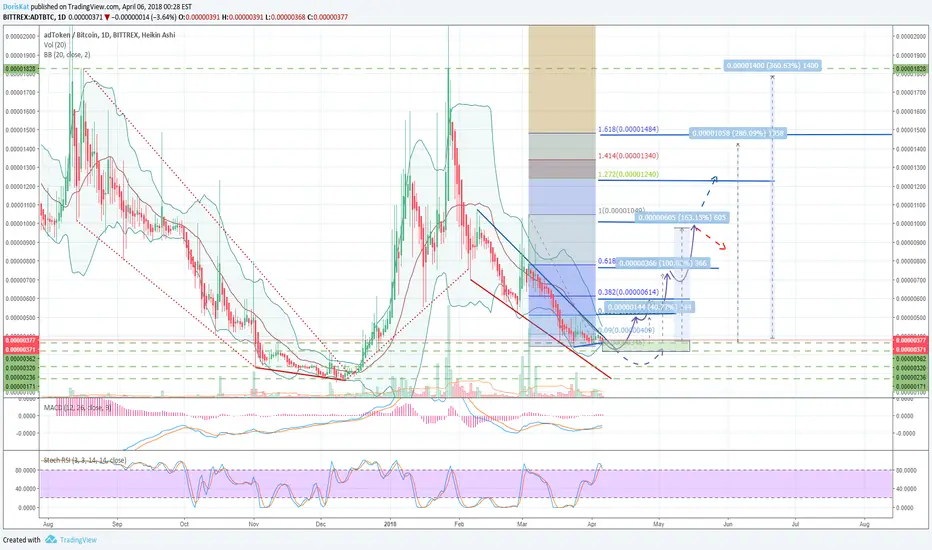Click the Mar label on time axis
The height and width of the screenshot is (550, 932).
[522, 524]
